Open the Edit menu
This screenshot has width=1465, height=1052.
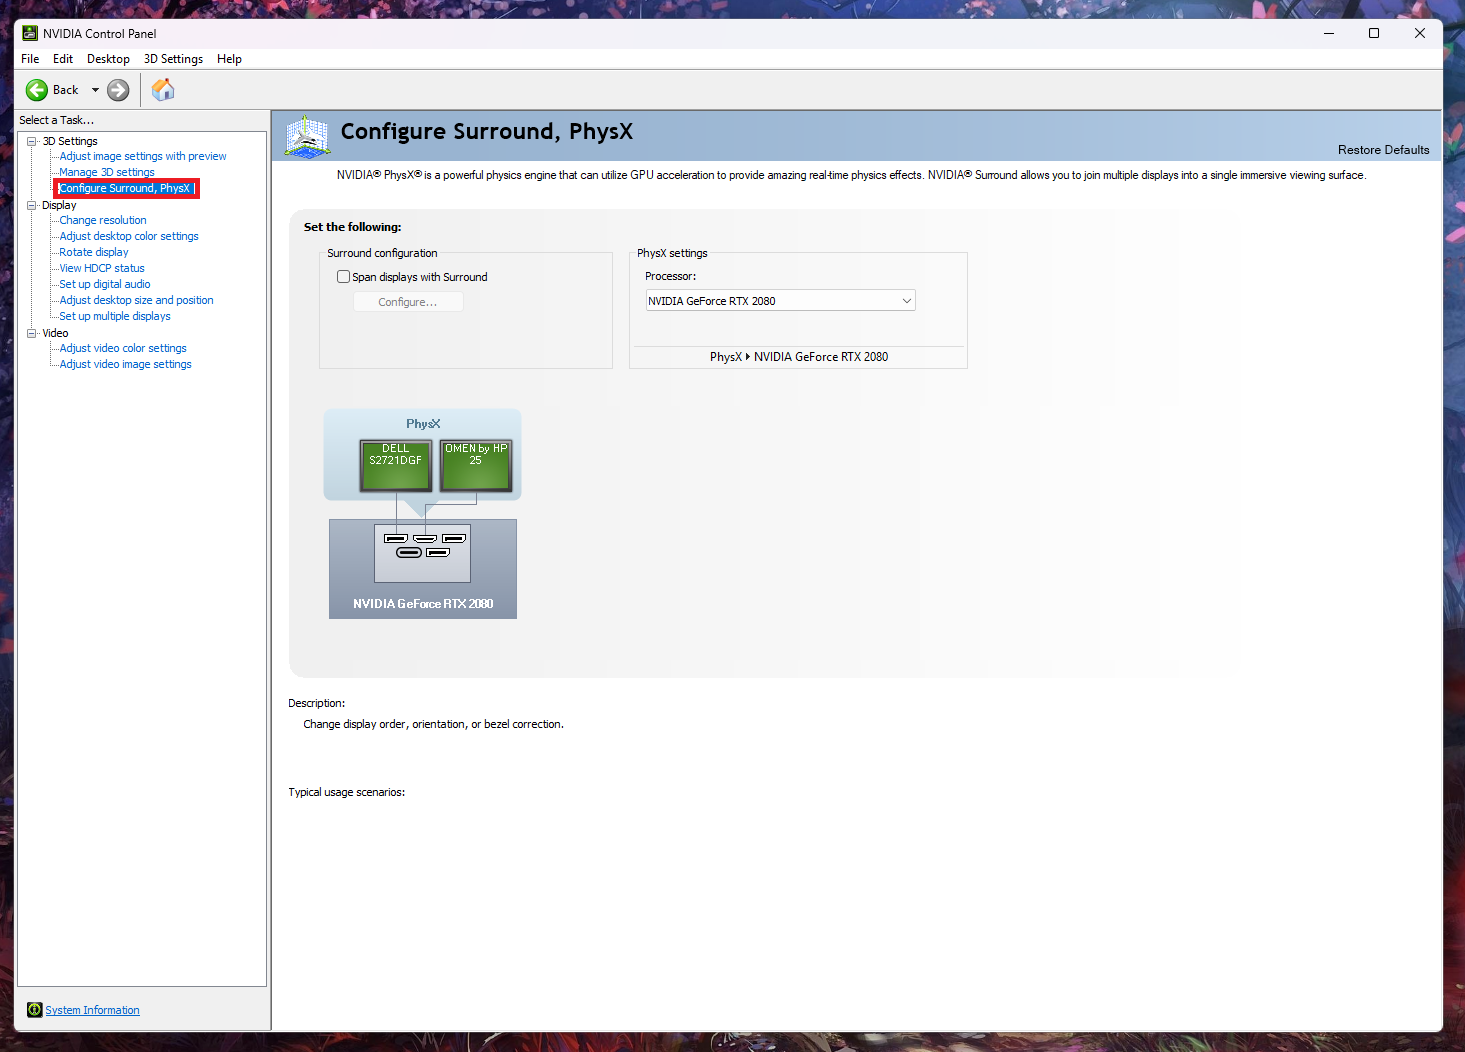click(63, 59)
